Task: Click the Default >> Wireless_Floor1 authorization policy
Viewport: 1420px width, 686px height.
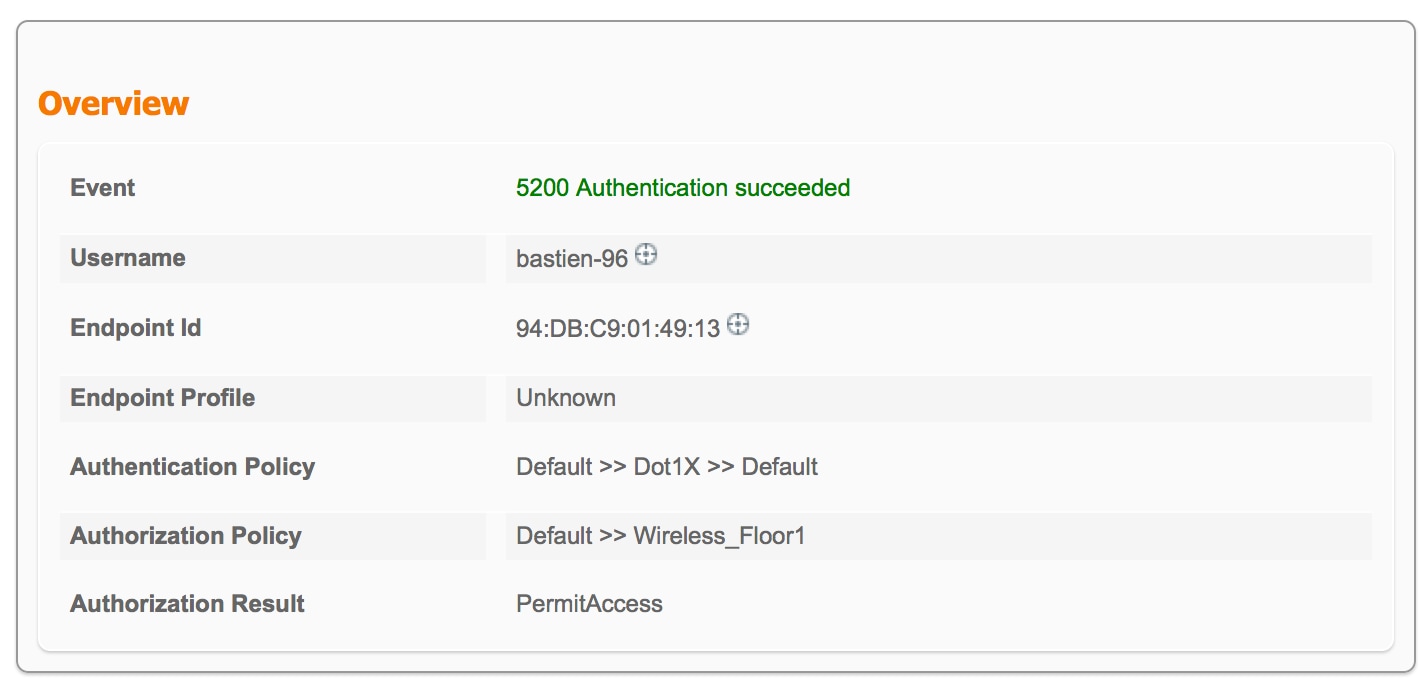Action: point(661,536)
